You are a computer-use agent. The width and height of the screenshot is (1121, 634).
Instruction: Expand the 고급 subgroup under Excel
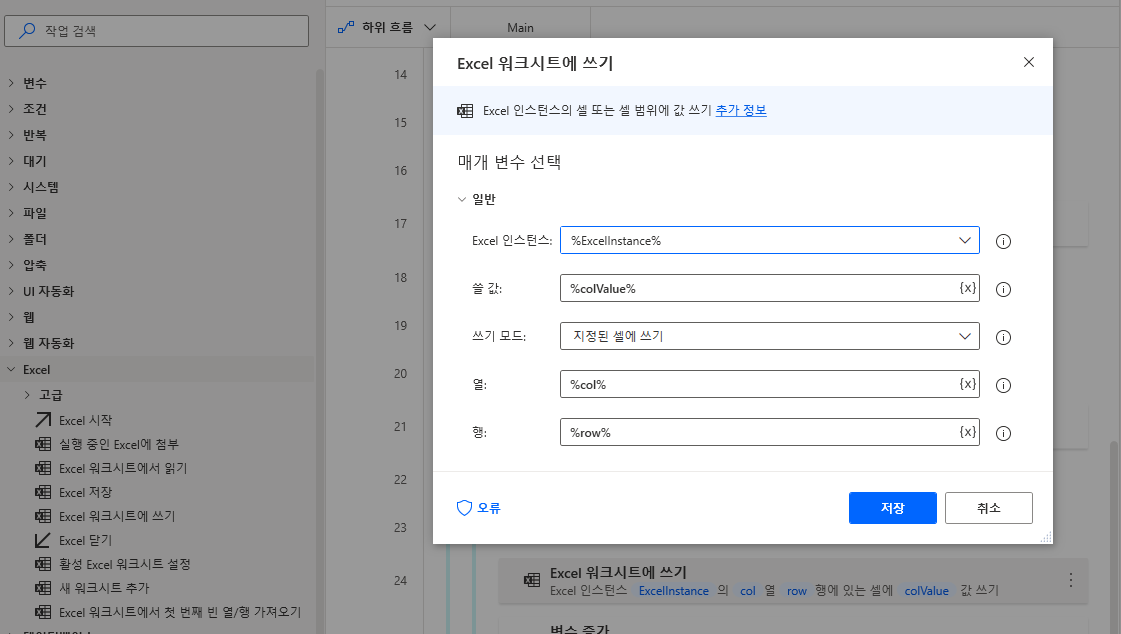click(x=27, y=395)
